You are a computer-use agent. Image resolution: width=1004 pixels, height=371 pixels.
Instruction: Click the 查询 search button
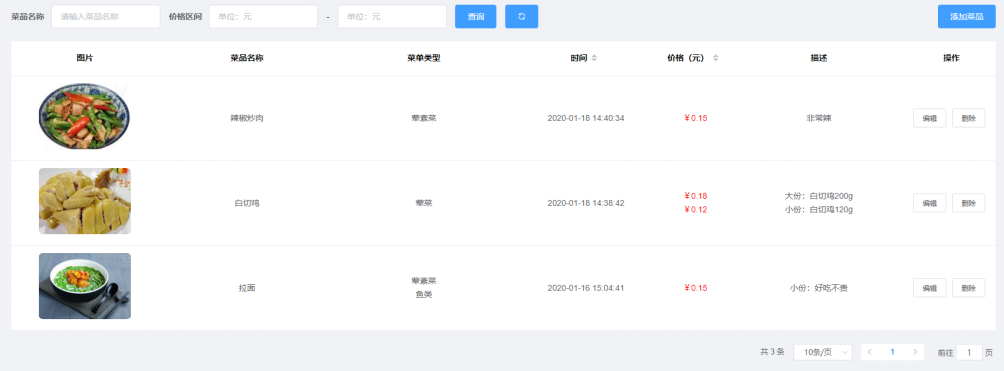click(x=476, y=17)
